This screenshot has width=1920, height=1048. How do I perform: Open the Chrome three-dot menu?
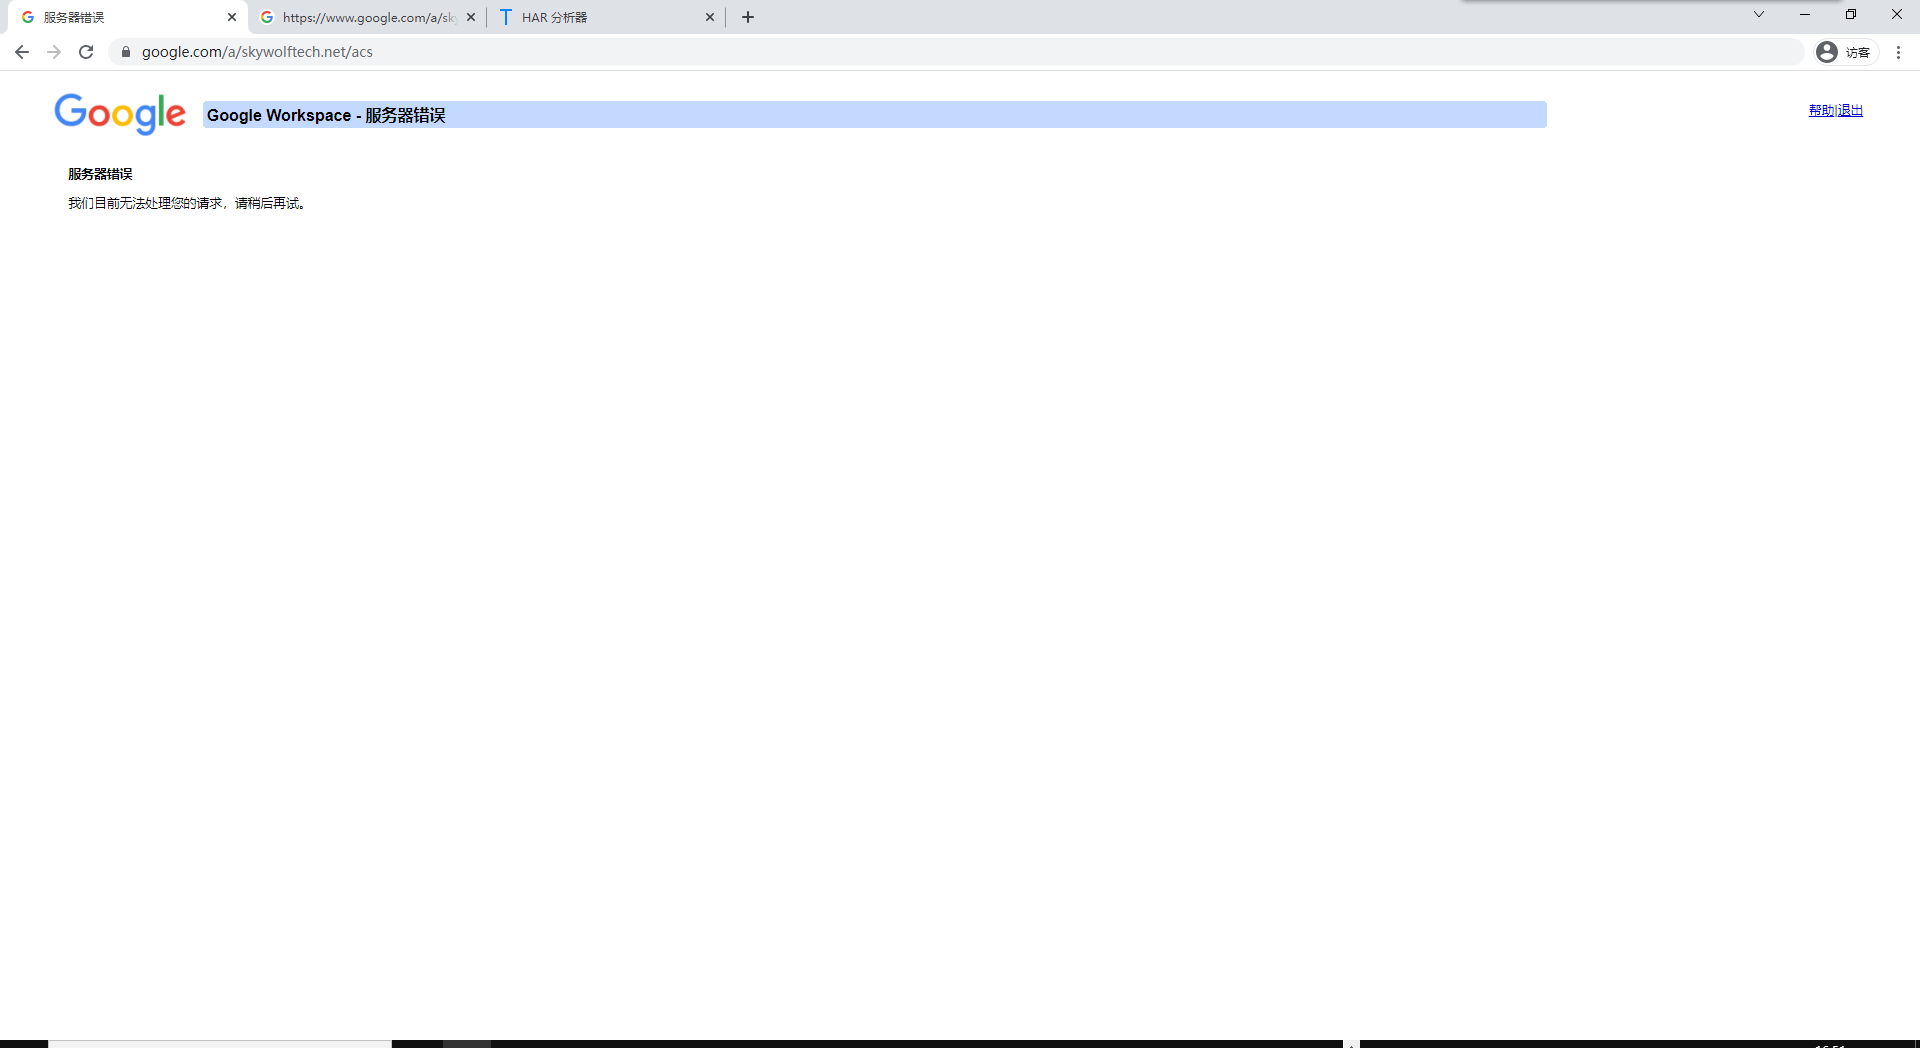pos(1898,52)
